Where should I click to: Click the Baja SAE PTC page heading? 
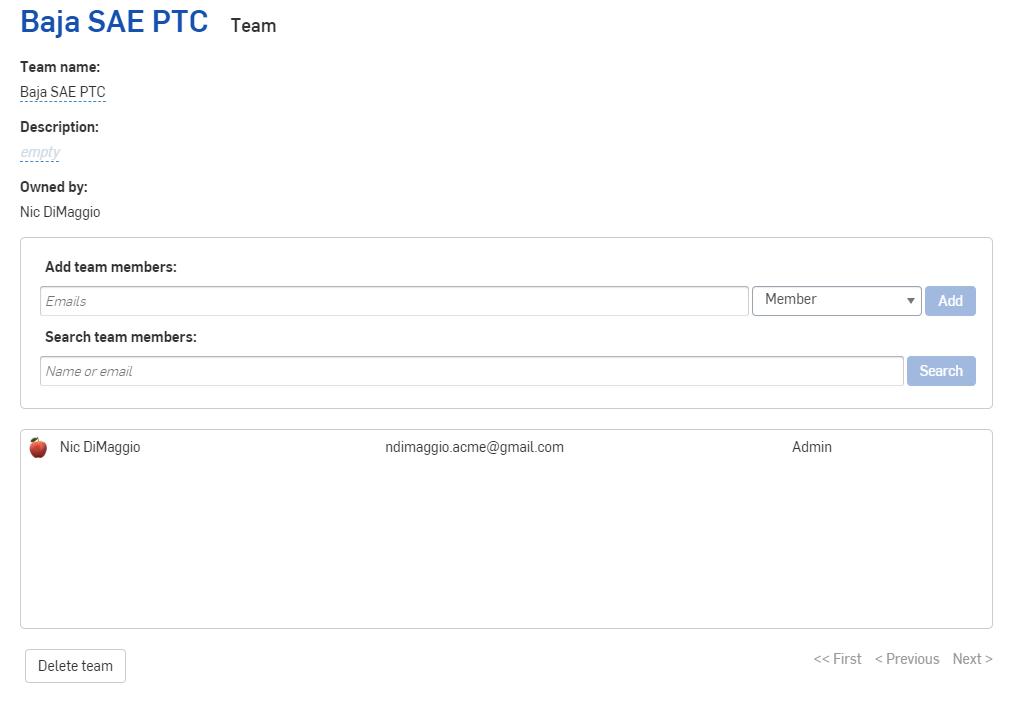click(114, 22)
